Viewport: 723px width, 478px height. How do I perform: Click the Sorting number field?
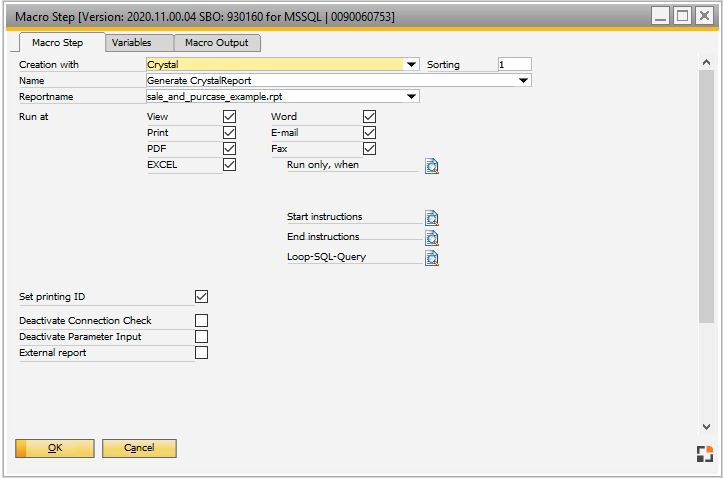[x=514, y=65]
